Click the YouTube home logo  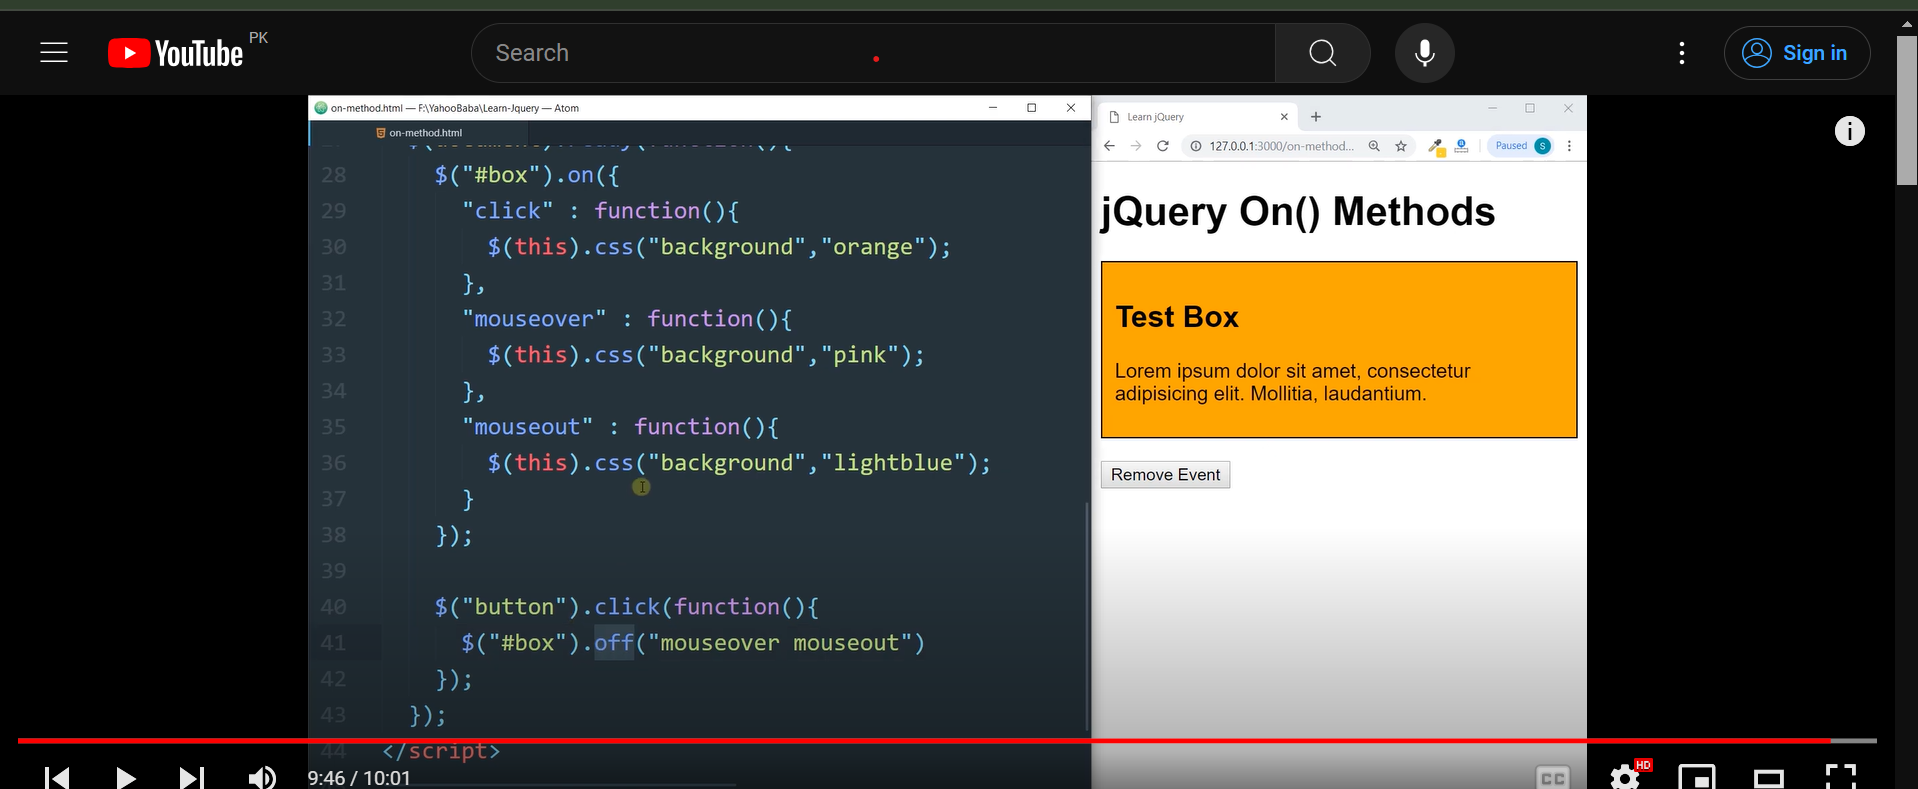176,53
